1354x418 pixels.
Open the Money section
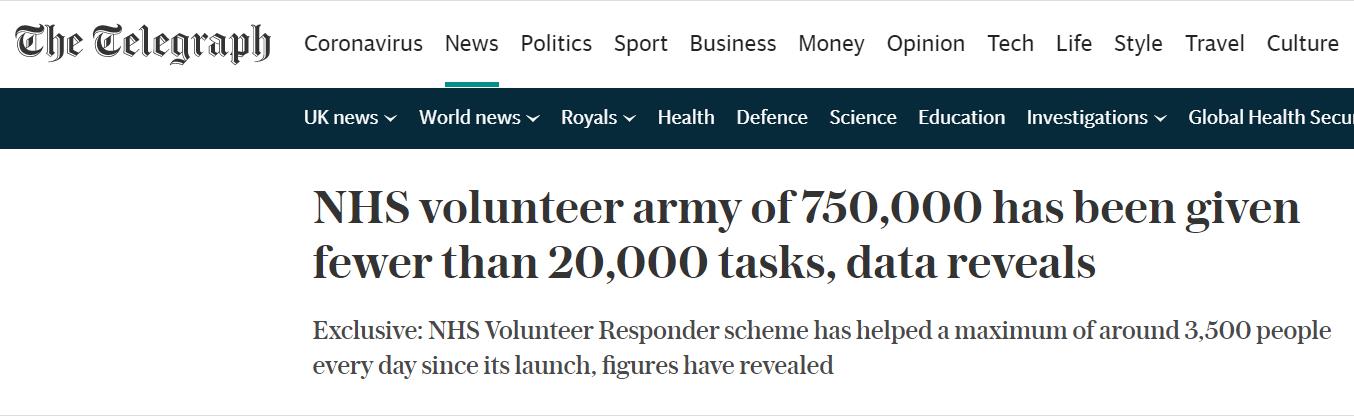point(831,44)
